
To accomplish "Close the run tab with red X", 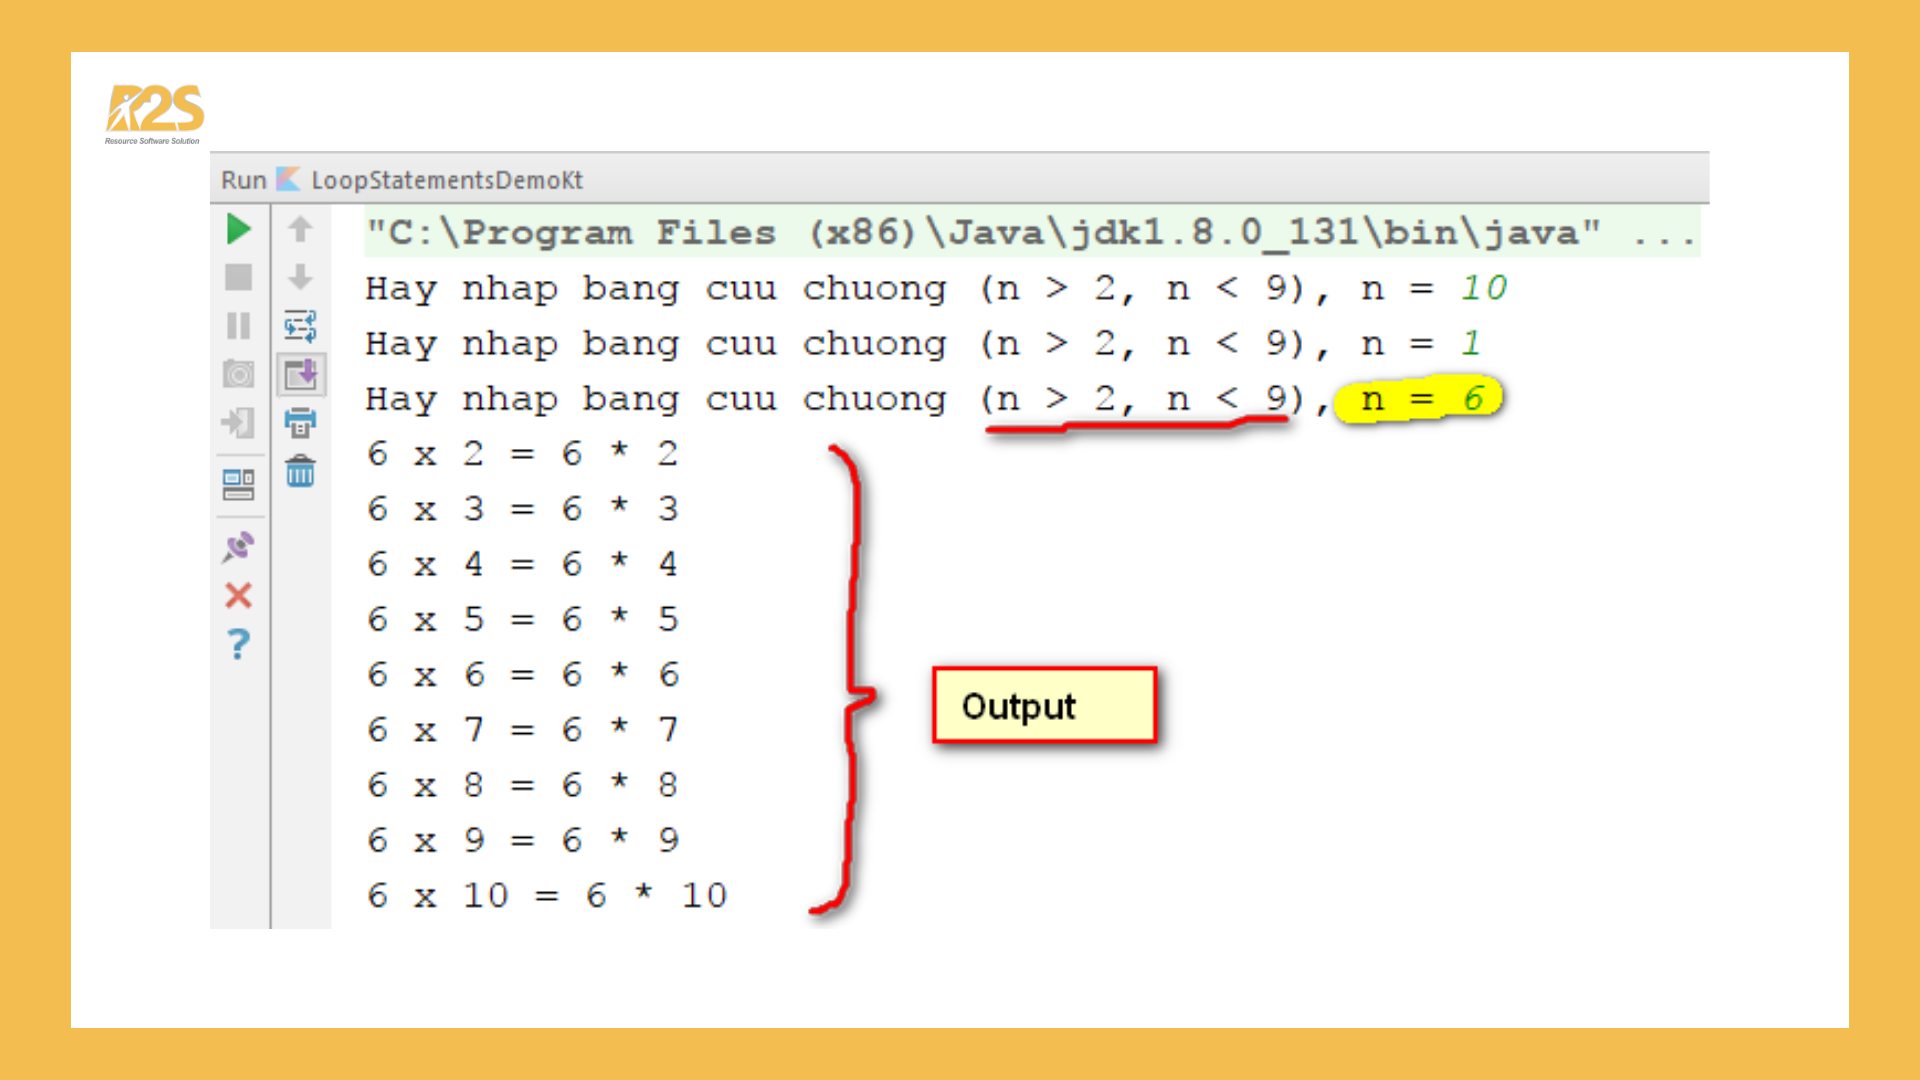I will [238, 596].
